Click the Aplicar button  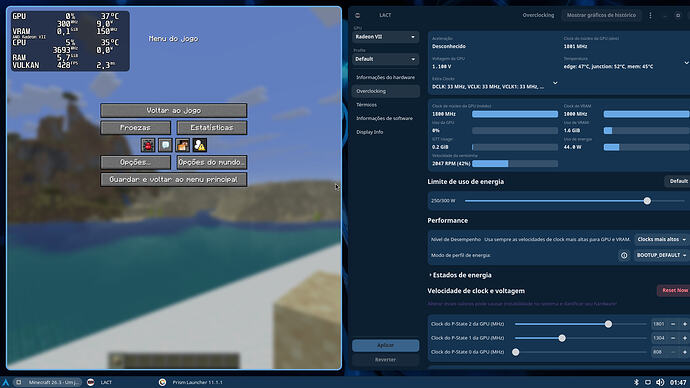point(385,345)
